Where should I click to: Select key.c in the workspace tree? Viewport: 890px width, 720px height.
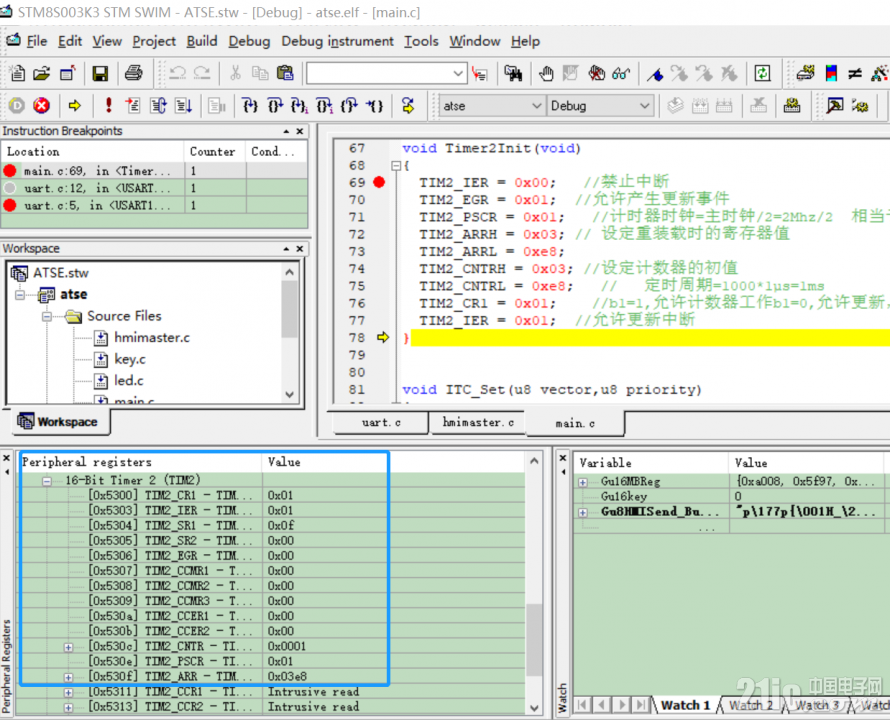click(129, 359)
